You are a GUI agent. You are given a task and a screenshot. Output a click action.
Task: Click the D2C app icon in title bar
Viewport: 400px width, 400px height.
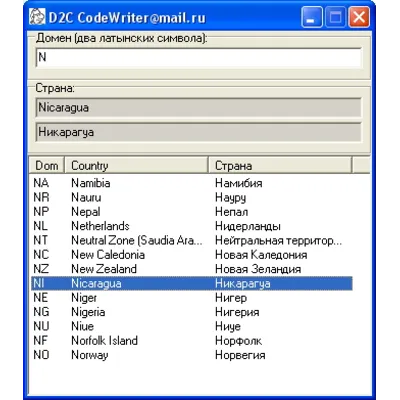click(37, 17)
